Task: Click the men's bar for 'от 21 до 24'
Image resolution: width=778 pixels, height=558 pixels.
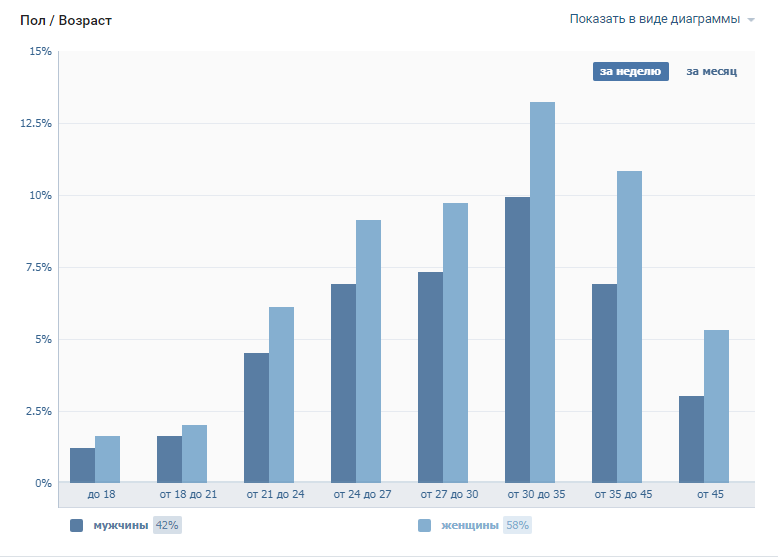Action: [257, 418]
